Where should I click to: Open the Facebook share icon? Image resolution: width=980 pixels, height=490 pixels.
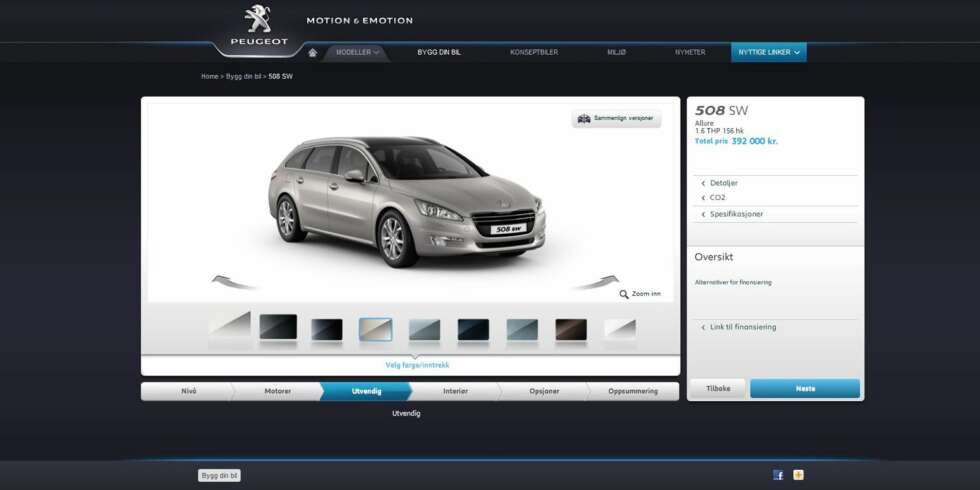coord(778,475)
